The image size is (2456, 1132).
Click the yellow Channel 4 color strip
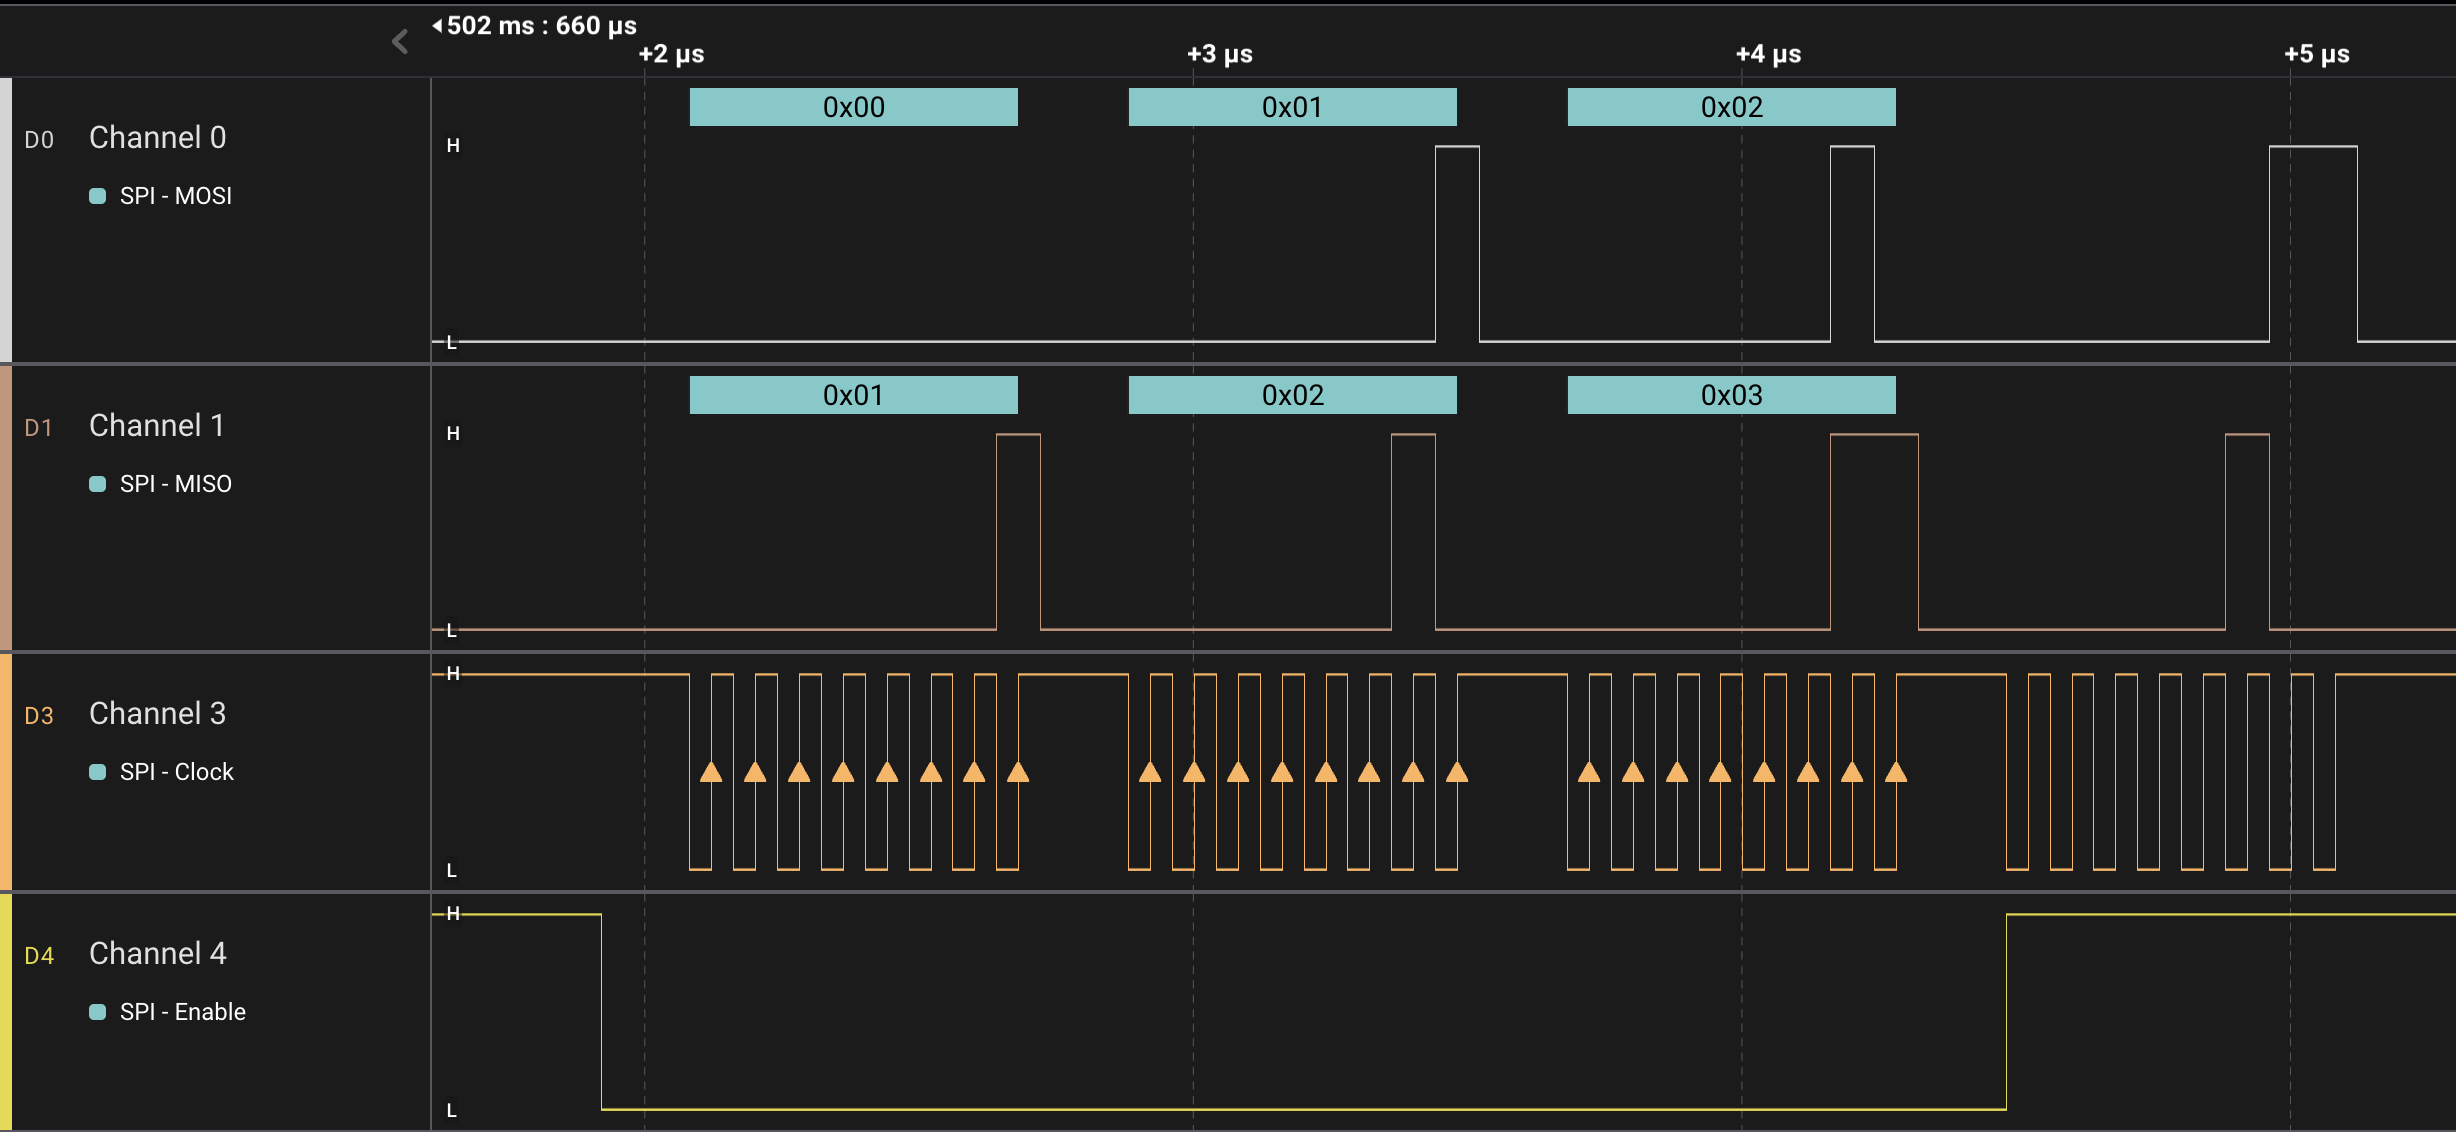pyautogui.click(x=6, y=1012)
